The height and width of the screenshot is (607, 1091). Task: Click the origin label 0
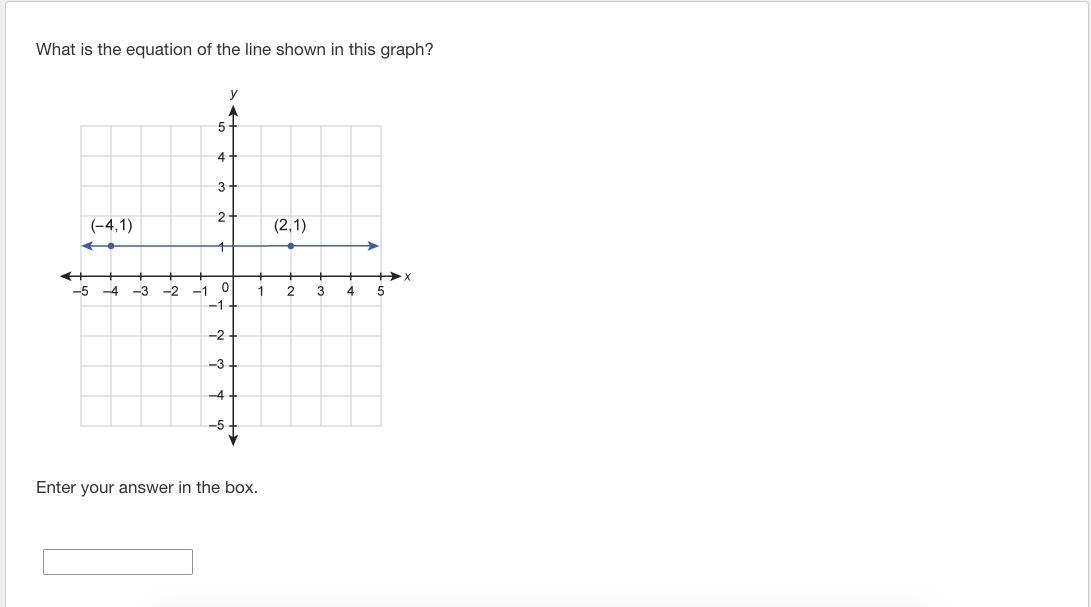(x=225, y=288)
